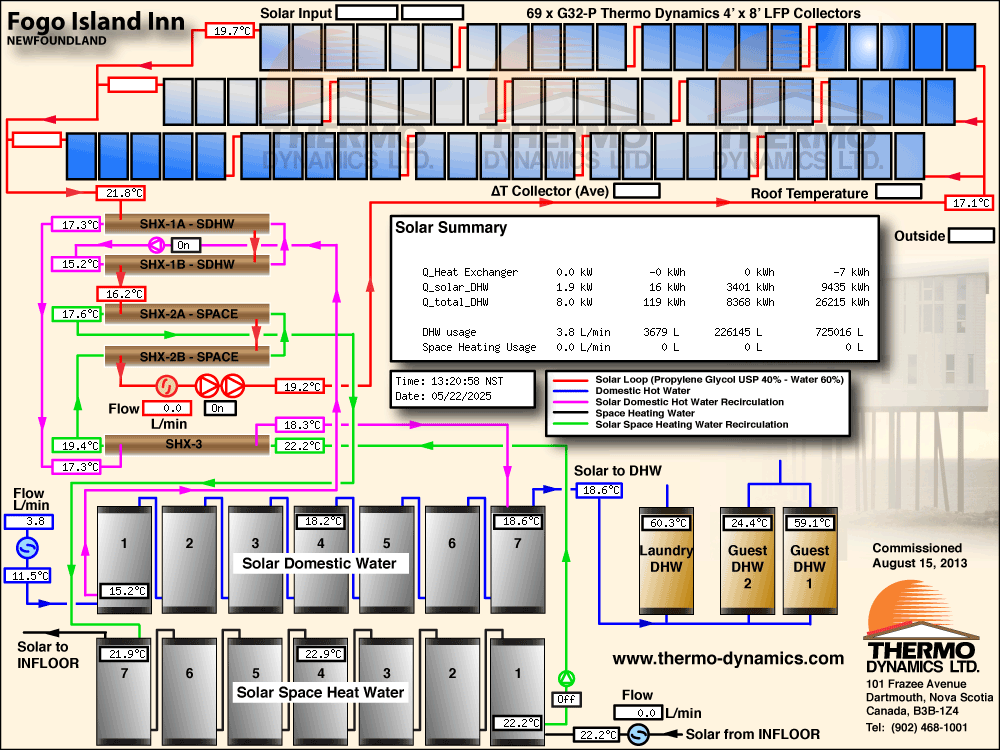
Task: Click the Solar to DHW 18.6°C reading
Action: (599, 490)
